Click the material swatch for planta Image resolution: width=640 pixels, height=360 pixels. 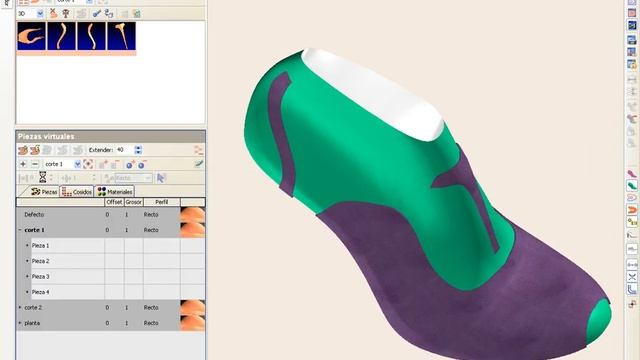[193, 323]
